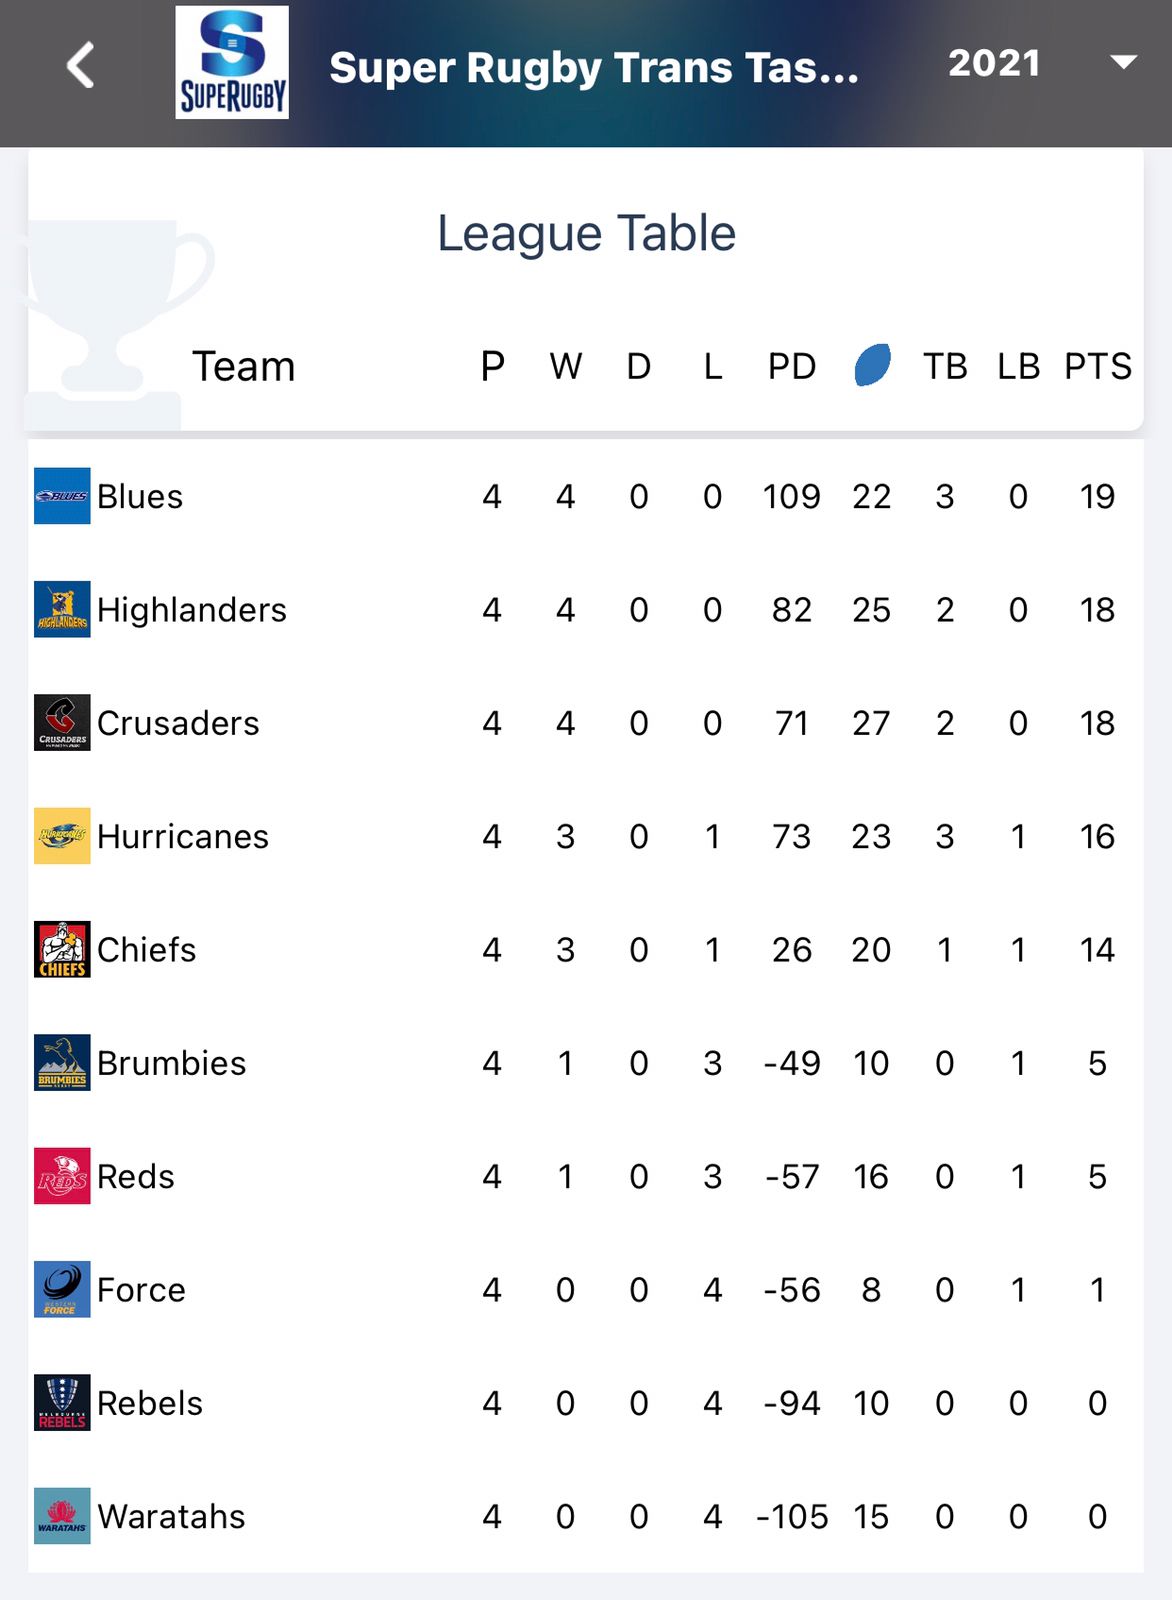Image resolution: width=1172 pixels, height=1600 pixels.
Task: Tap the Super Rugby logo
Action: coord(232,63)
